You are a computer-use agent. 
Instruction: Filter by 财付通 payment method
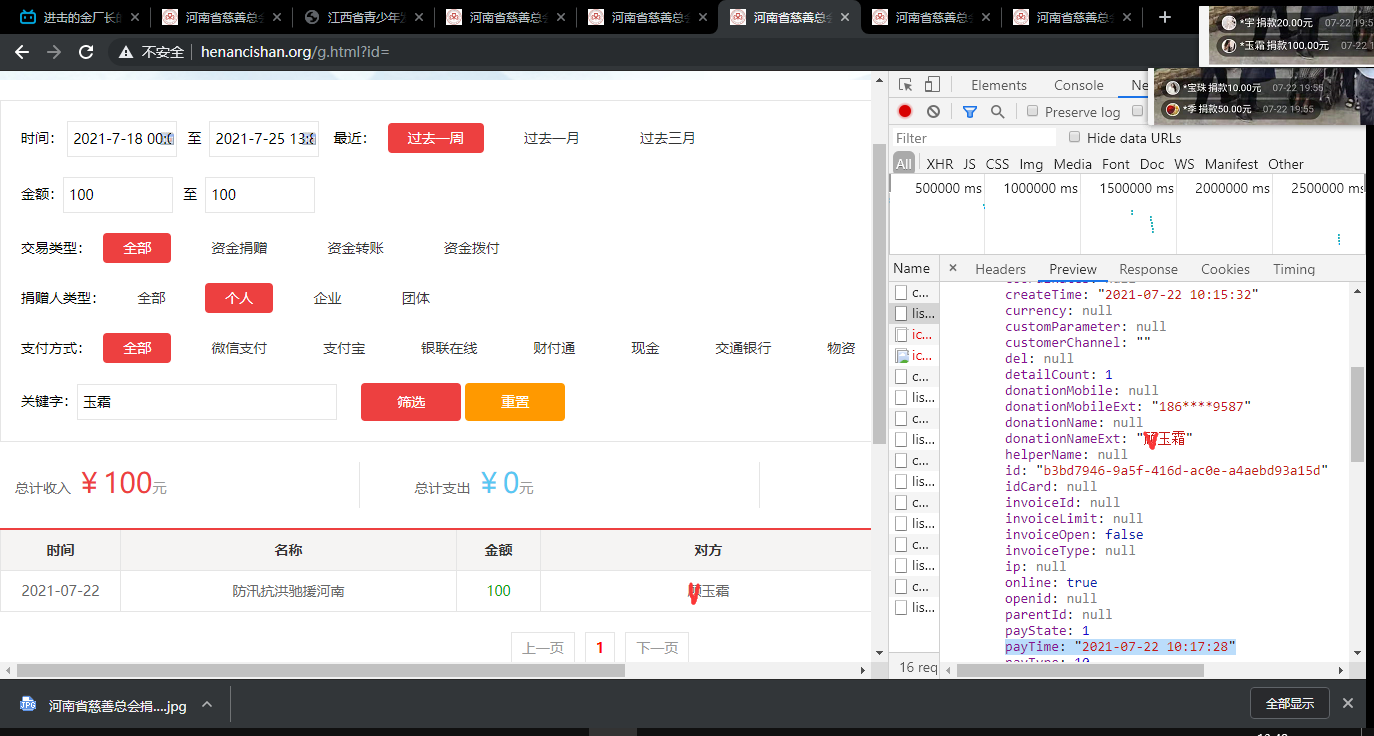coord(554,348)
